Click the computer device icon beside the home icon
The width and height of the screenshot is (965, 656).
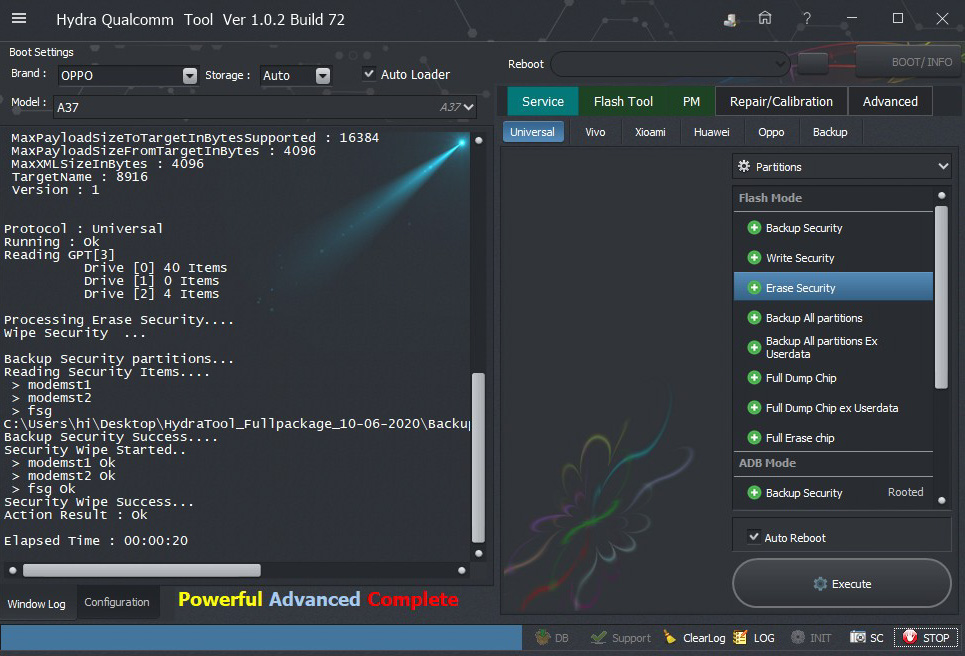730,20
